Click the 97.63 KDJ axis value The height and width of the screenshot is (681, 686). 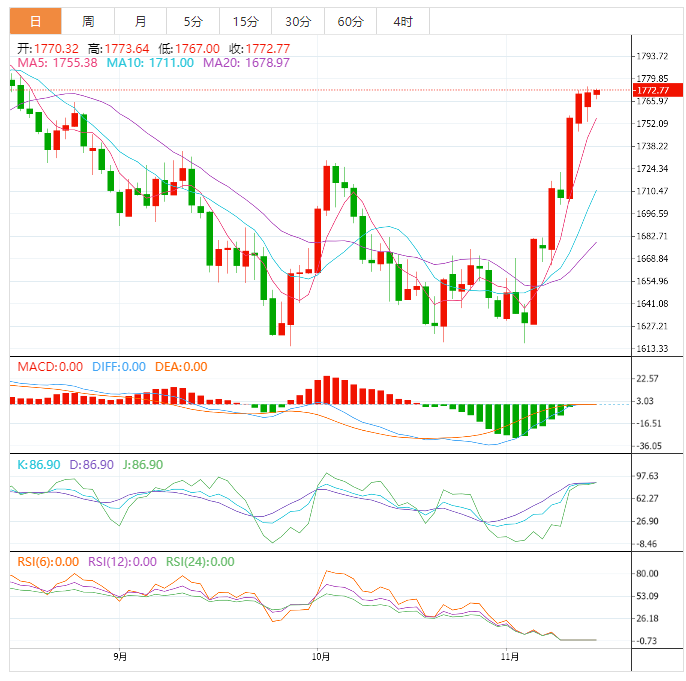[647, 476]
